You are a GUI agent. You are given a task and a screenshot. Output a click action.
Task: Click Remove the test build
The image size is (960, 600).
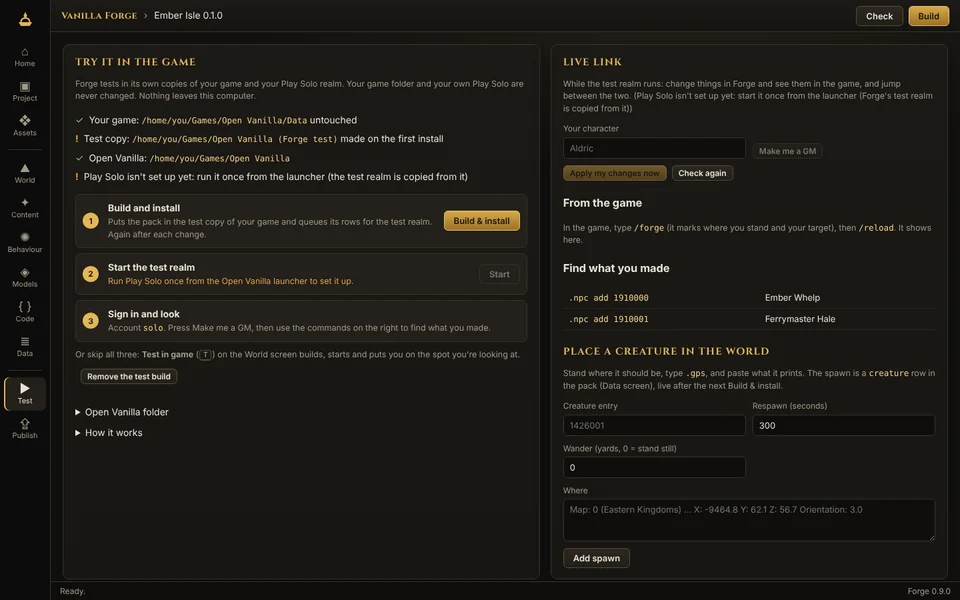(129, 377)
